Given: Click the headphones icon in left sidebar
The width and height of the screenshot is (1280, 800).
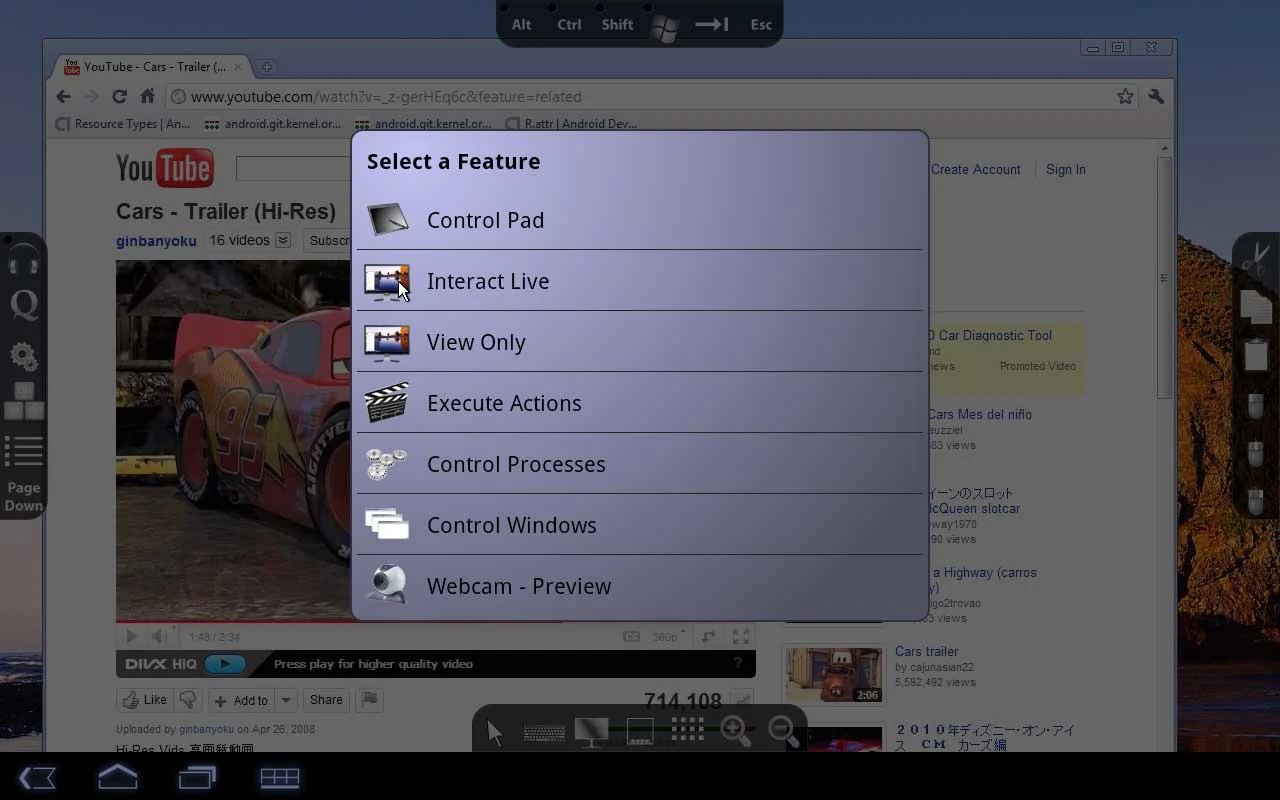Looking at the screenshot, I should pyautogui.click(x=23, y=260).
